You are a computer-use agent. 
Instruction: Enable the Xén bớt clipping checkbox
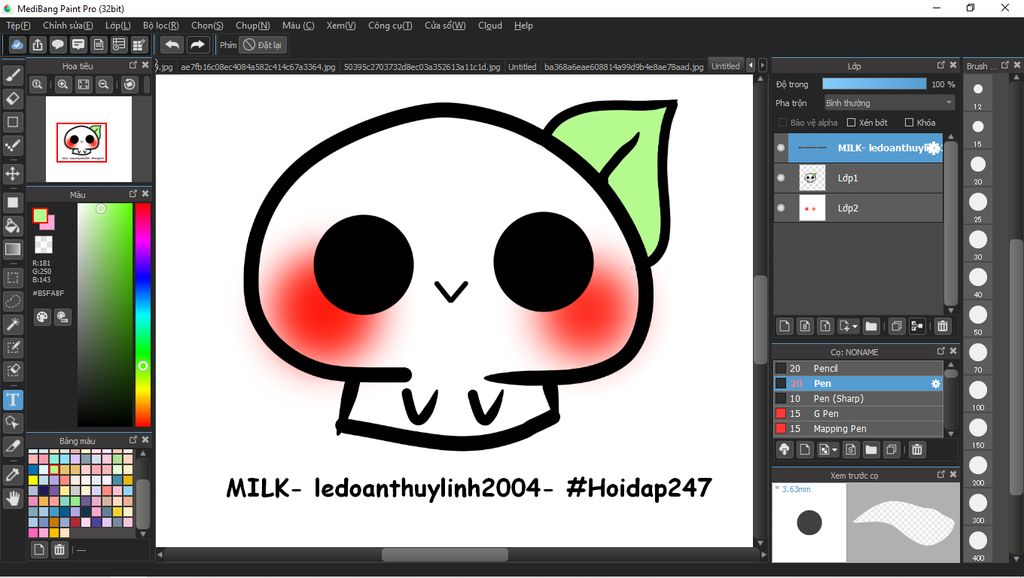click(851, 123)
